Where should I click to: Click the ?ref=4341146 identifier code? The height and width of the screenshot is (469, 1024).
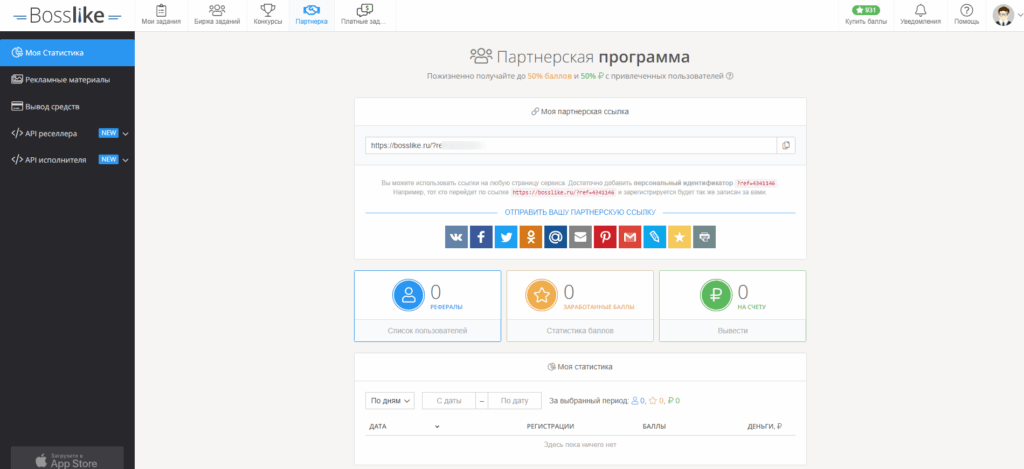(756, 184)
